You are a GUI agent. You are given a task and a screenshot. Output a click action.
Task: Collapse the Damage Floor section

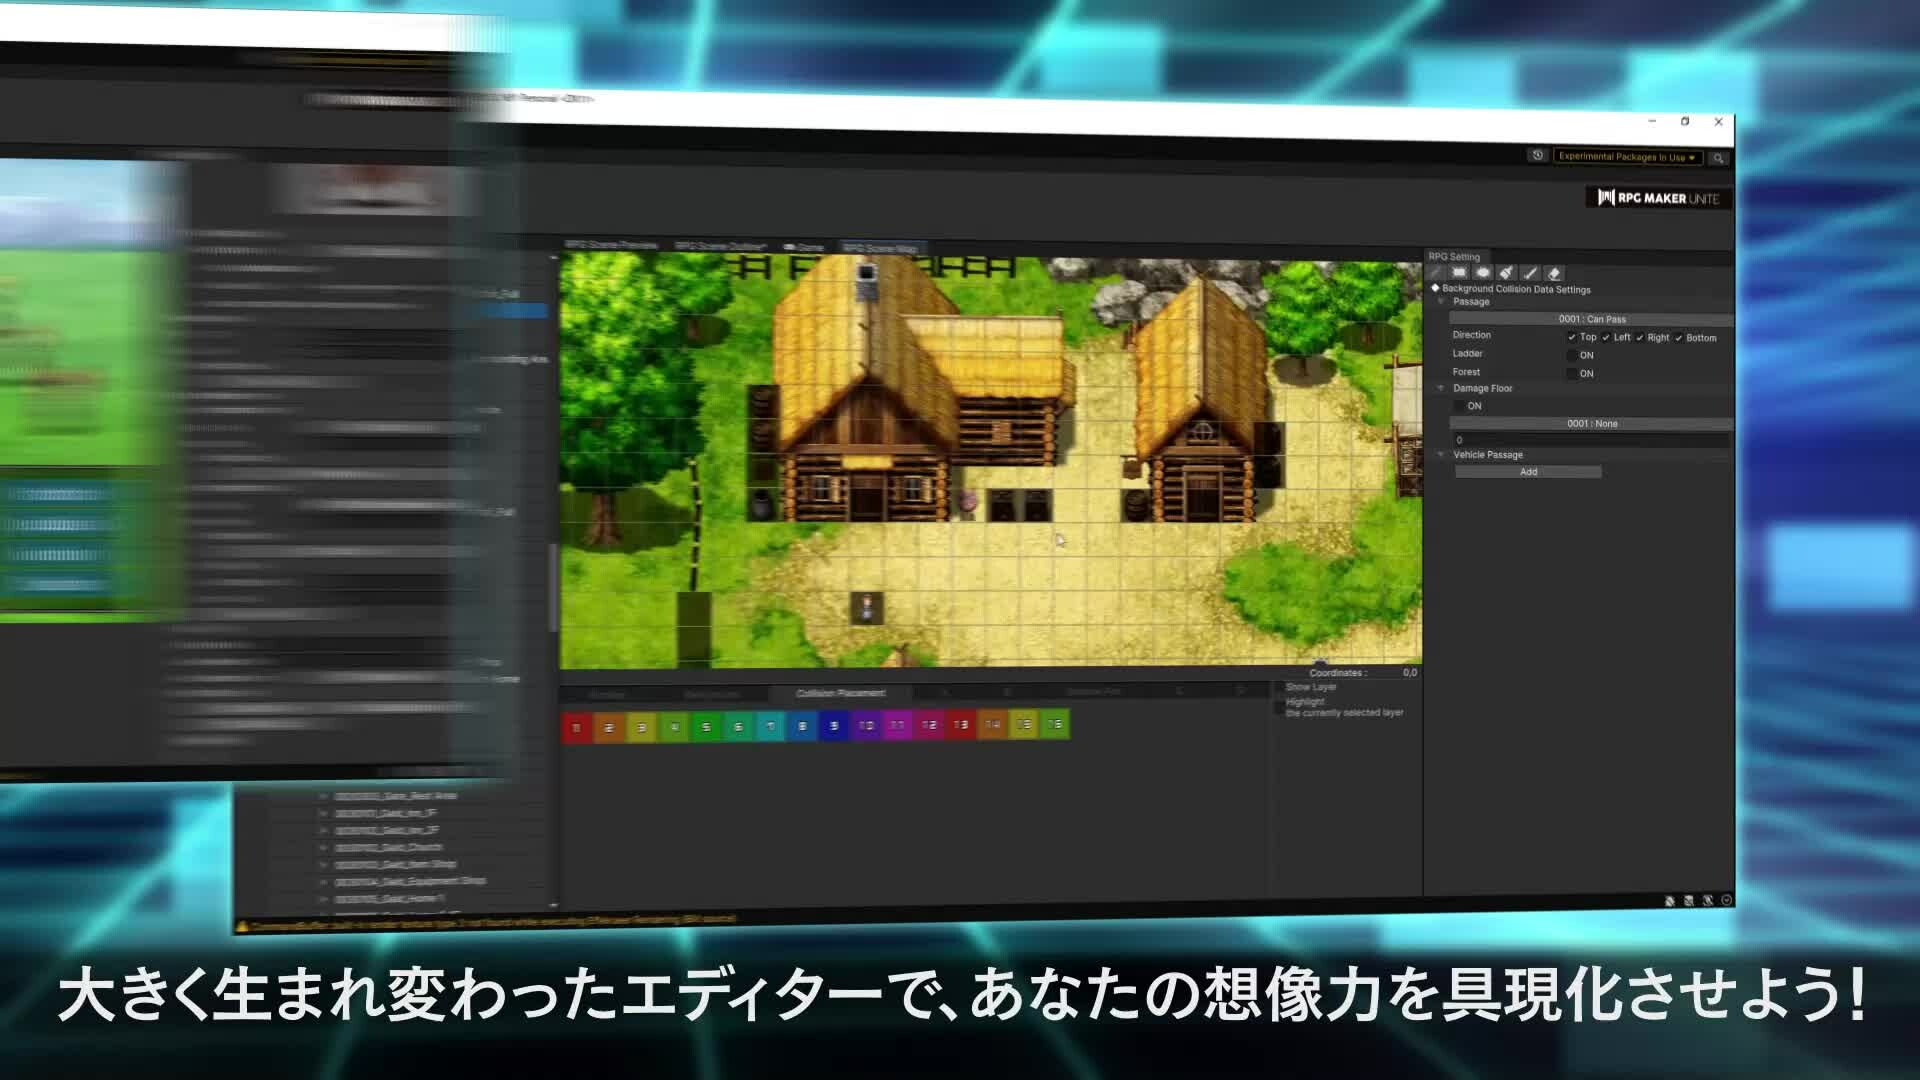click(1441, 388)
